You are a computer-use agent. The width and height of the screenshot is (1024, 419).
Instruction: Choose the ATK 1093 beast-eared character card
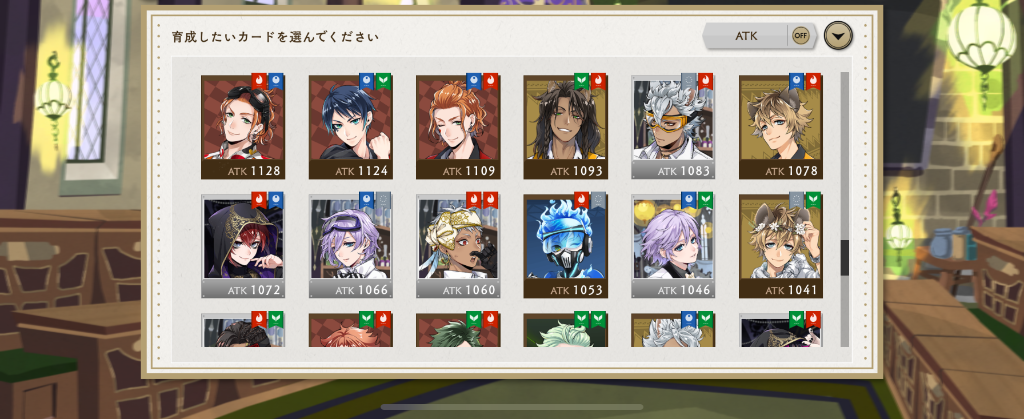(566, 127)
